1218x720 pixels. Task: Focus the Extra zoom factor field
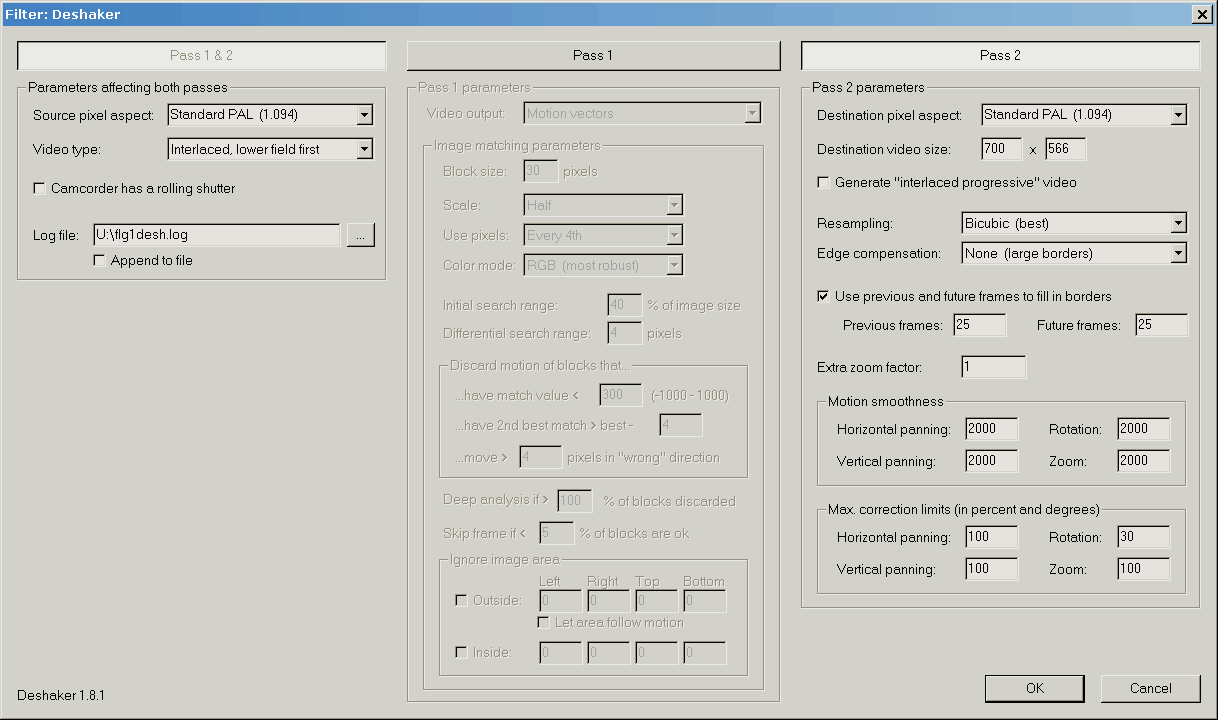point(993,367)
